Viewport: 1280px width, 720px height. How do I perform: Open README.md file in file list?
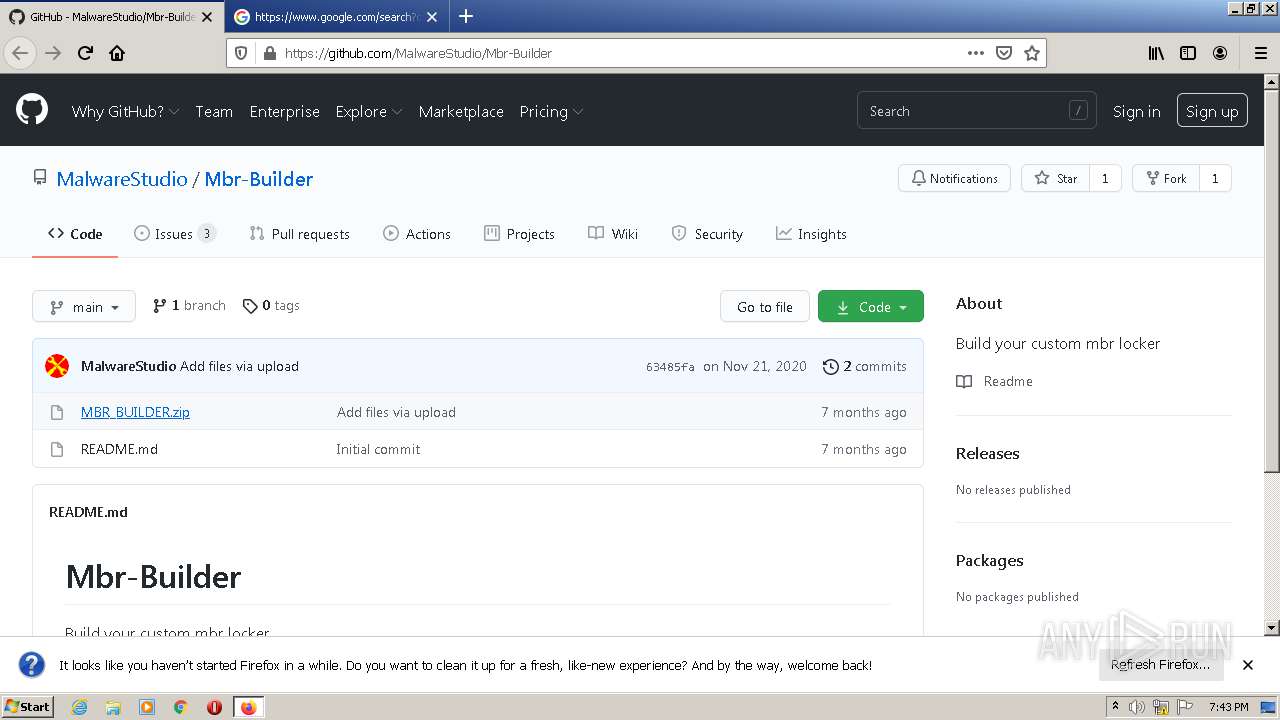[119, 449]
